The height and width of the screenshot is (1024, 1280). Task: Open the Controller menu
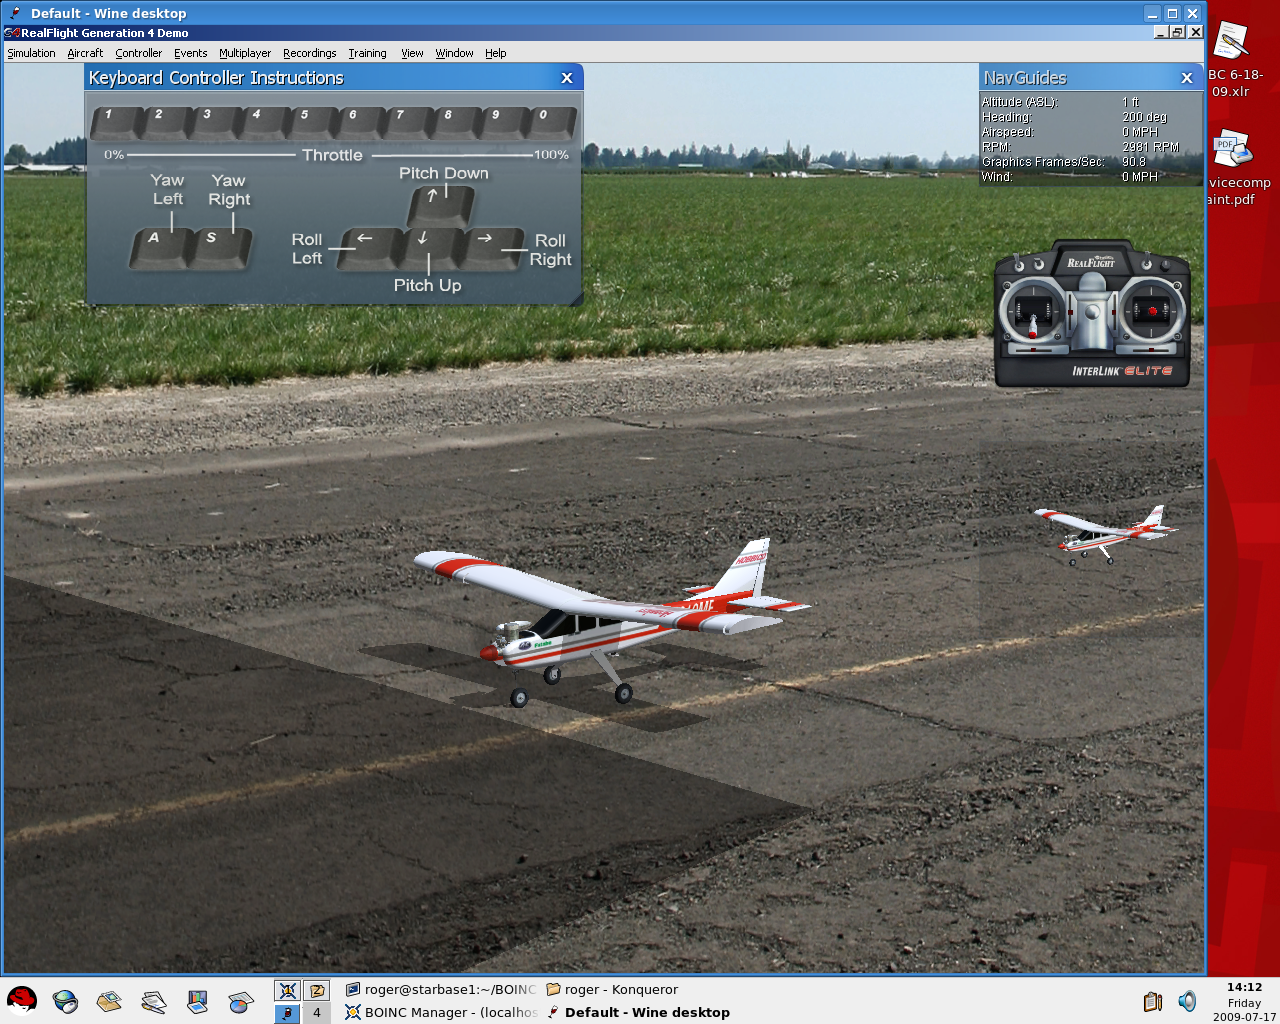(138, 53)
